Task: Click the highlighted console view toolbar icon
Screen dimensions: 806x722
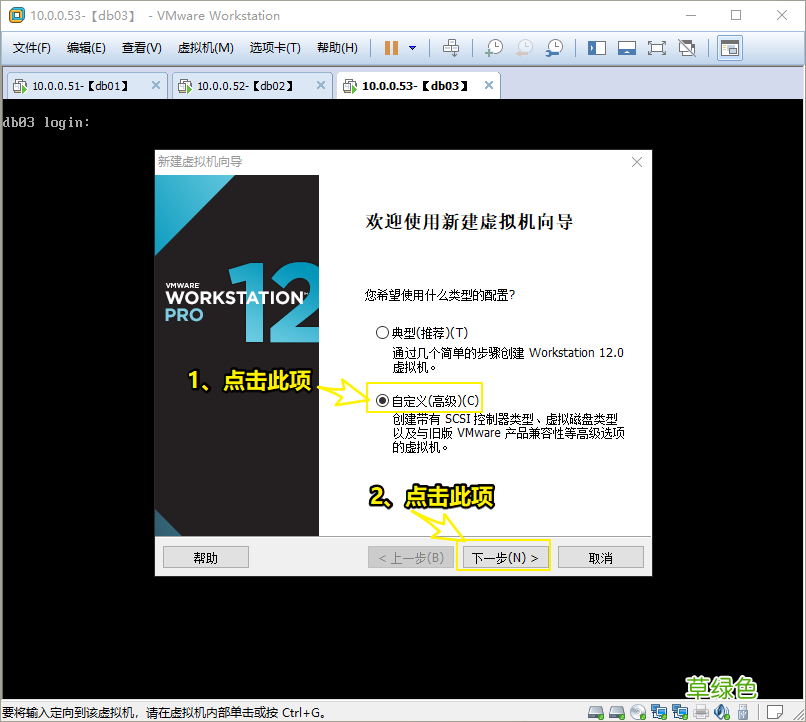Action: [730, 48]
